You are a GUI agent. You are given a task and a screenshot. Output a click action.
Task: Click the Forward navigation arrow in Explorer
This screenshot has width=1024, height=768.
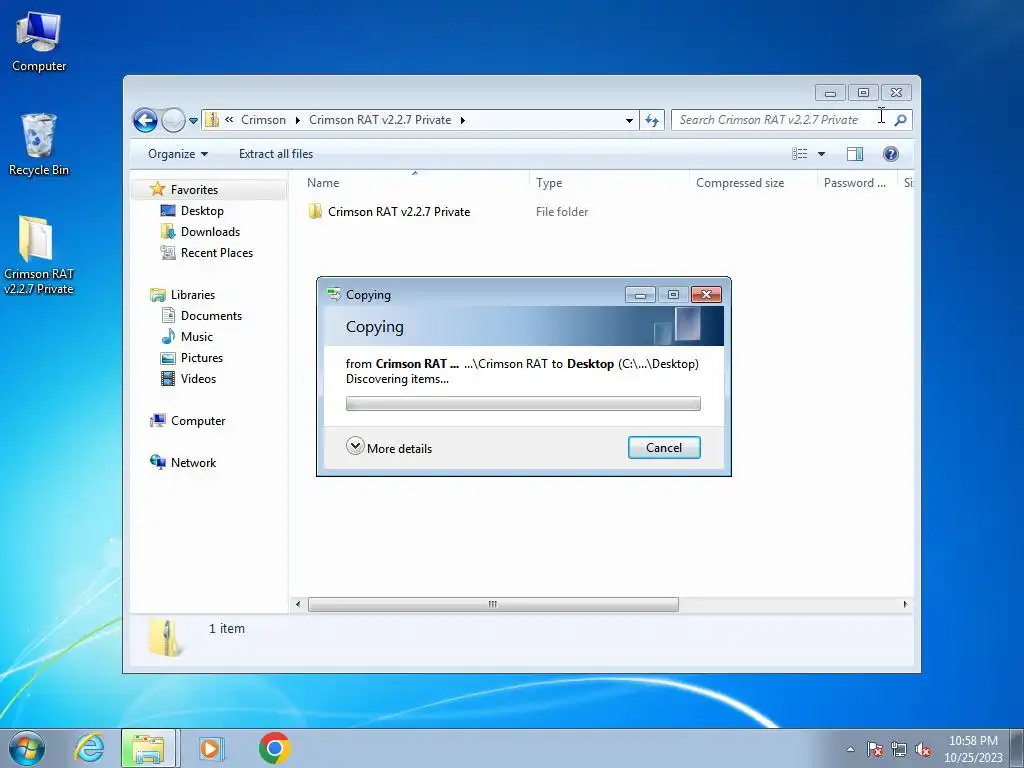(x=173, y=120)
